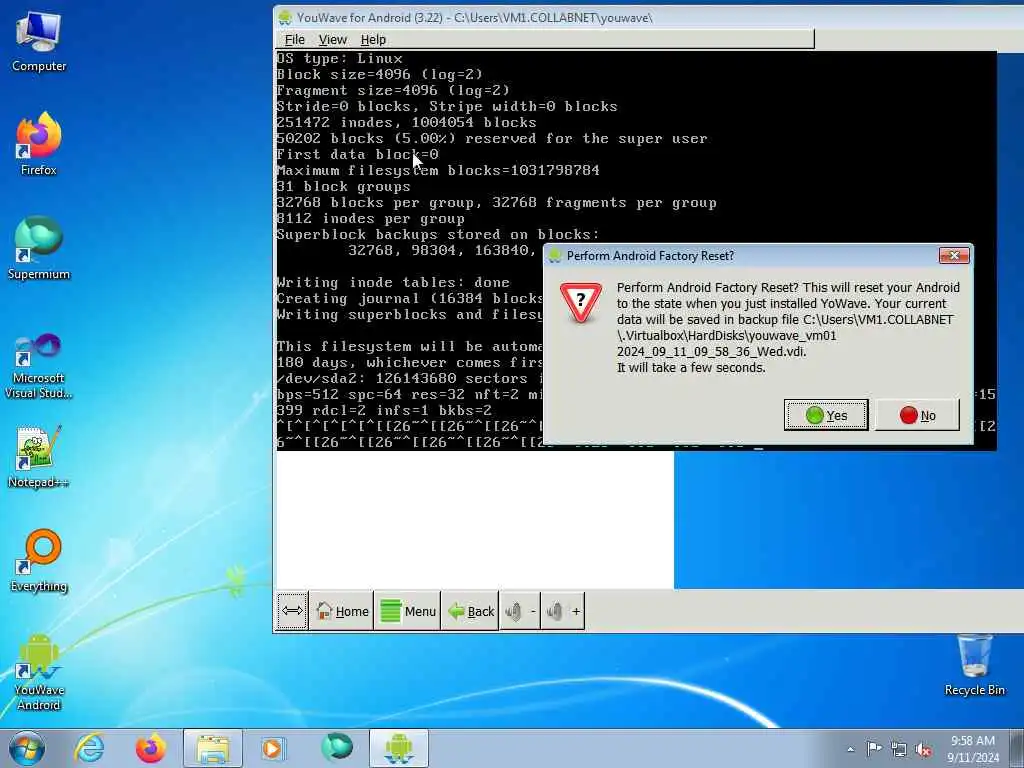Decline factory reset with No button
The height and width of the screenshot is (768, 1024).
(x=917, y=415)
